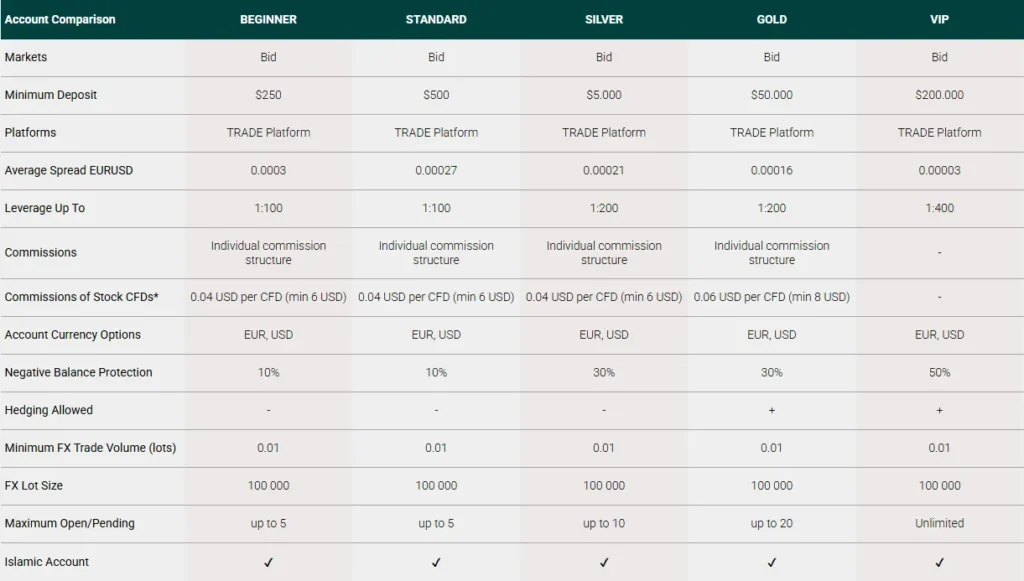Choose the GOLD column header
Viewport: 1024px width, 581px height.
pos(772,19)
